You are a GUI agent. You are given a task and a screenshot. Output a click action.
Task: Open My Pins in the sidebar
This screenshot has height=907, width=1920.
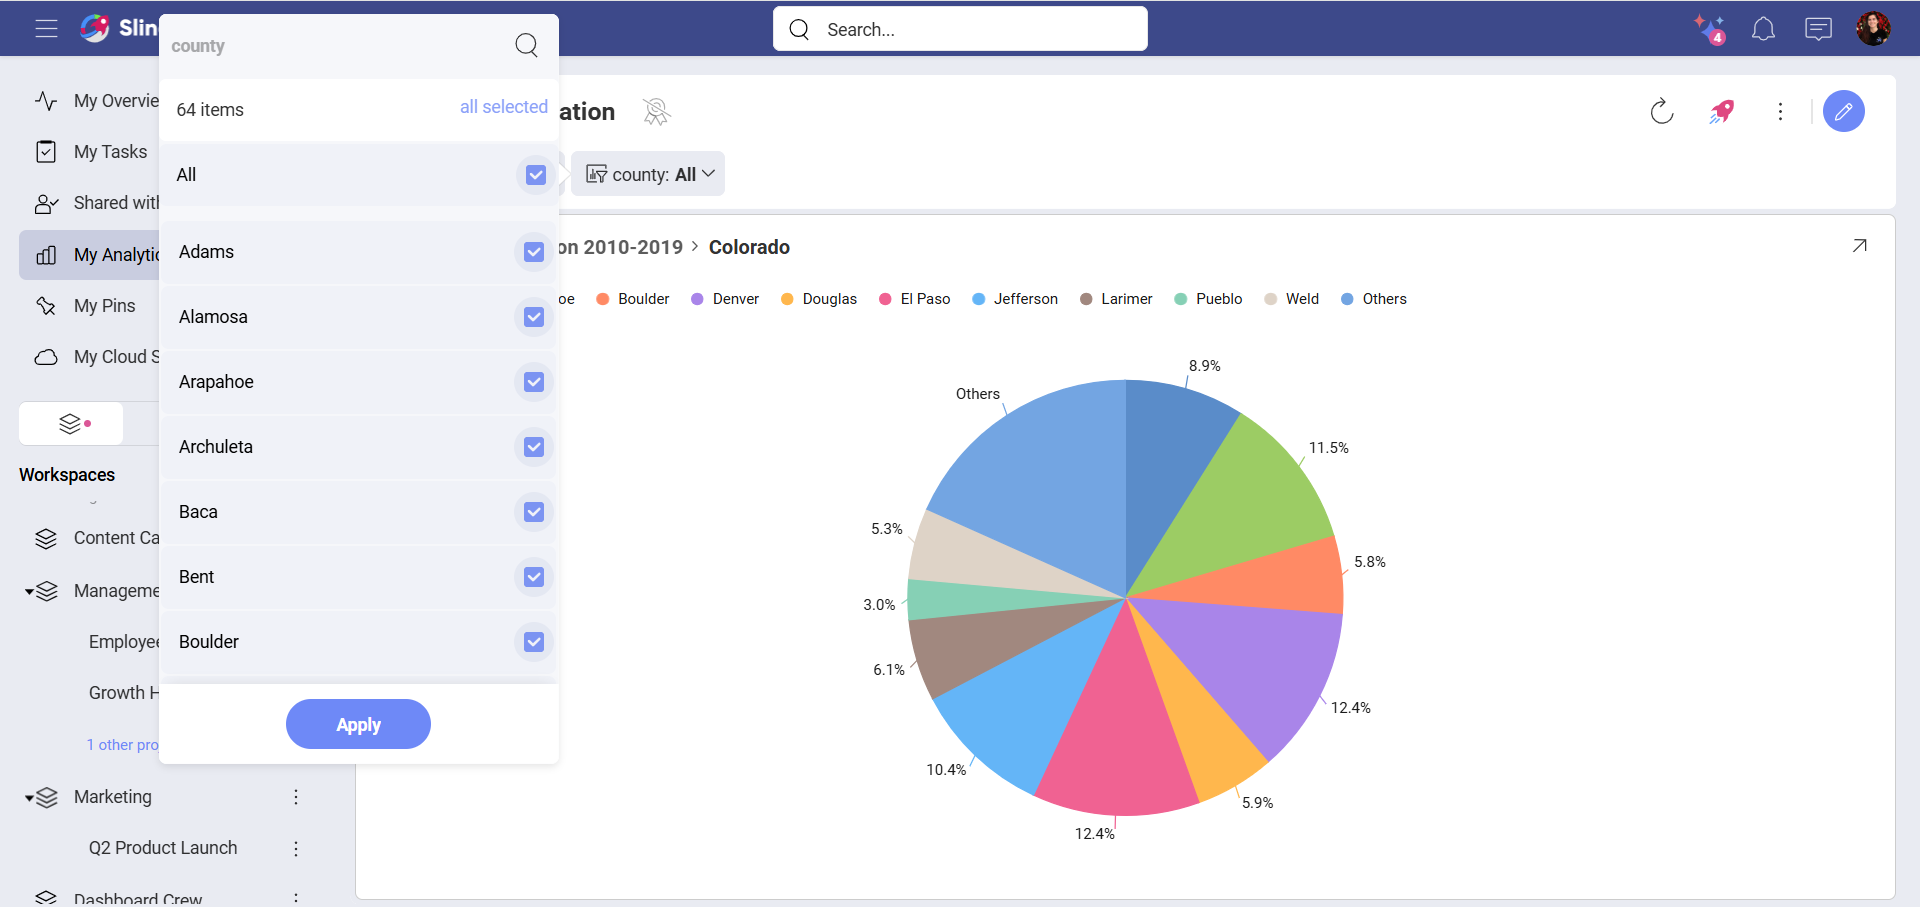click(x=104, y=306)
